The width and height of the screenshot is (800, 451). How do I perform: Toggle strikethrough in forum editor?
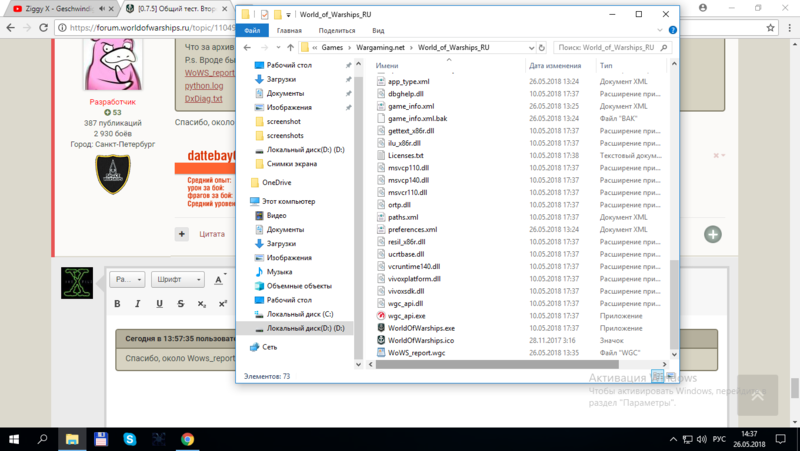pyautogui.click(x=180, y=304)
